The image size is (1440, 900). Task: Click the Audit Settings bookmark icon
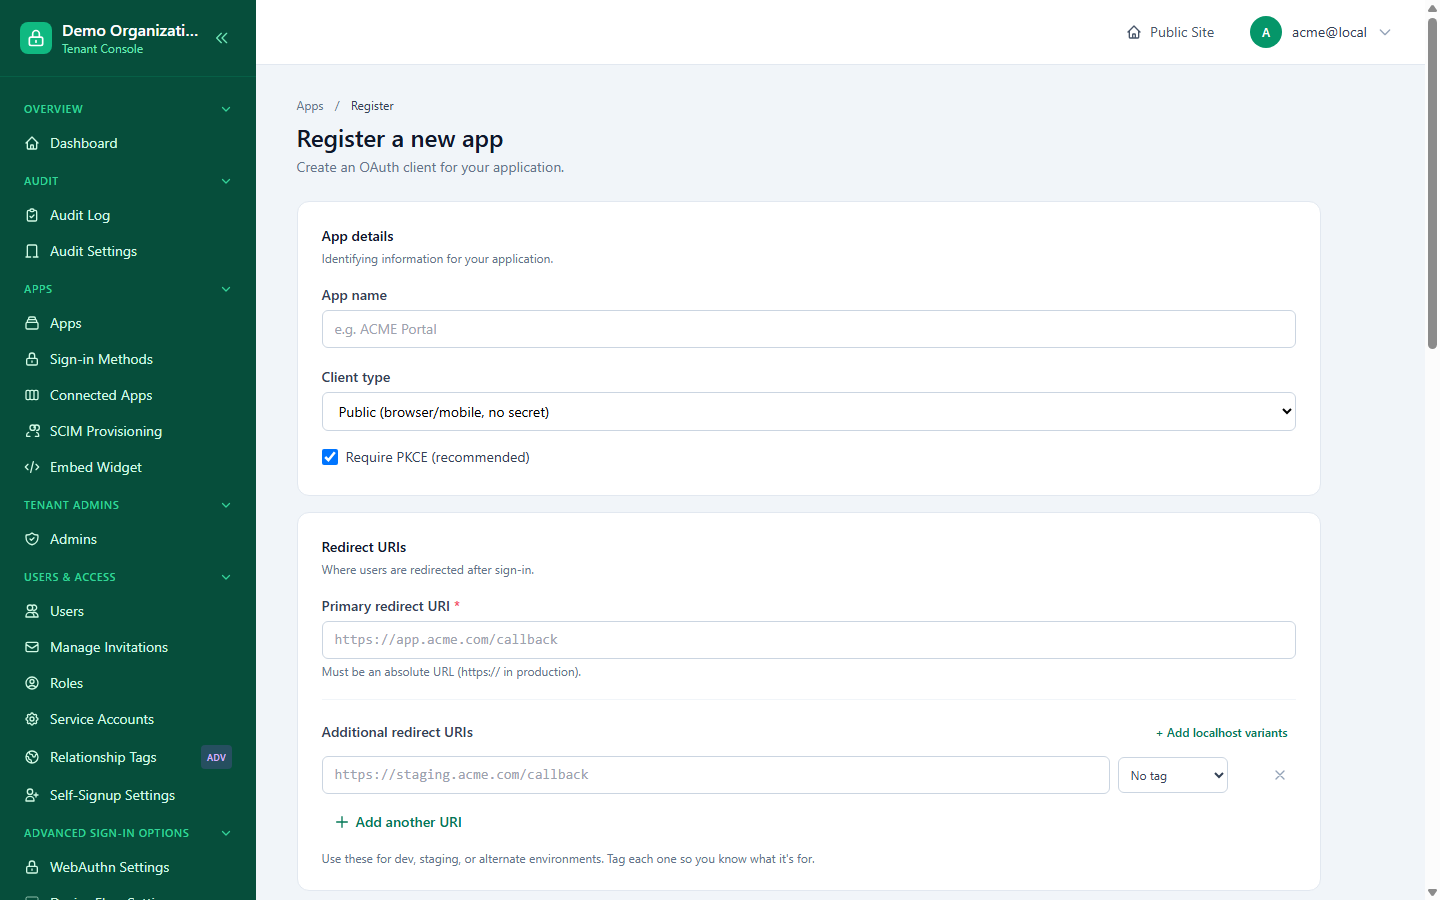coord(32,251)
